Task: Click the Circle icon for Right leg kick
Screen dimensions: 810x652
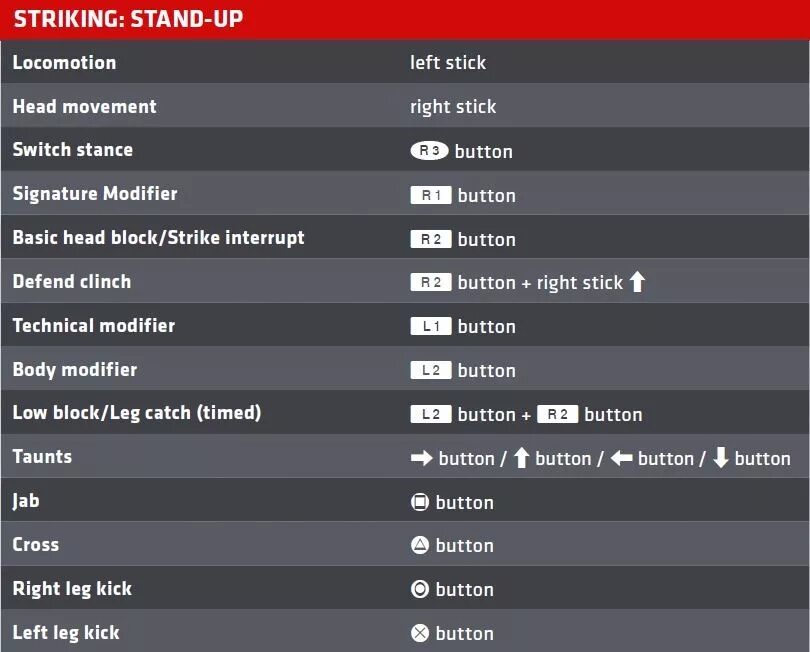Action: tap(419, 589)
